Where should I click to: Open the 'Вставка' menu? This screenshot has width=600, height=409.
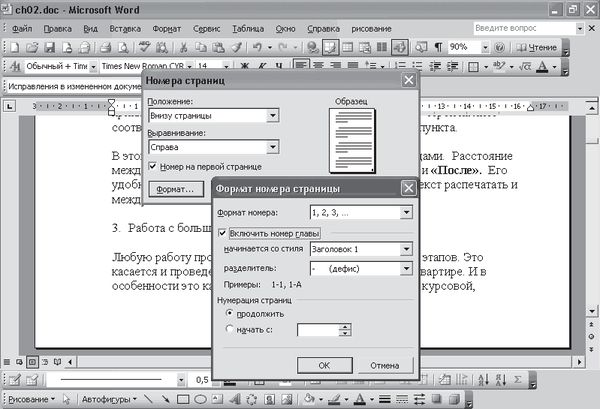click(124, 28)
